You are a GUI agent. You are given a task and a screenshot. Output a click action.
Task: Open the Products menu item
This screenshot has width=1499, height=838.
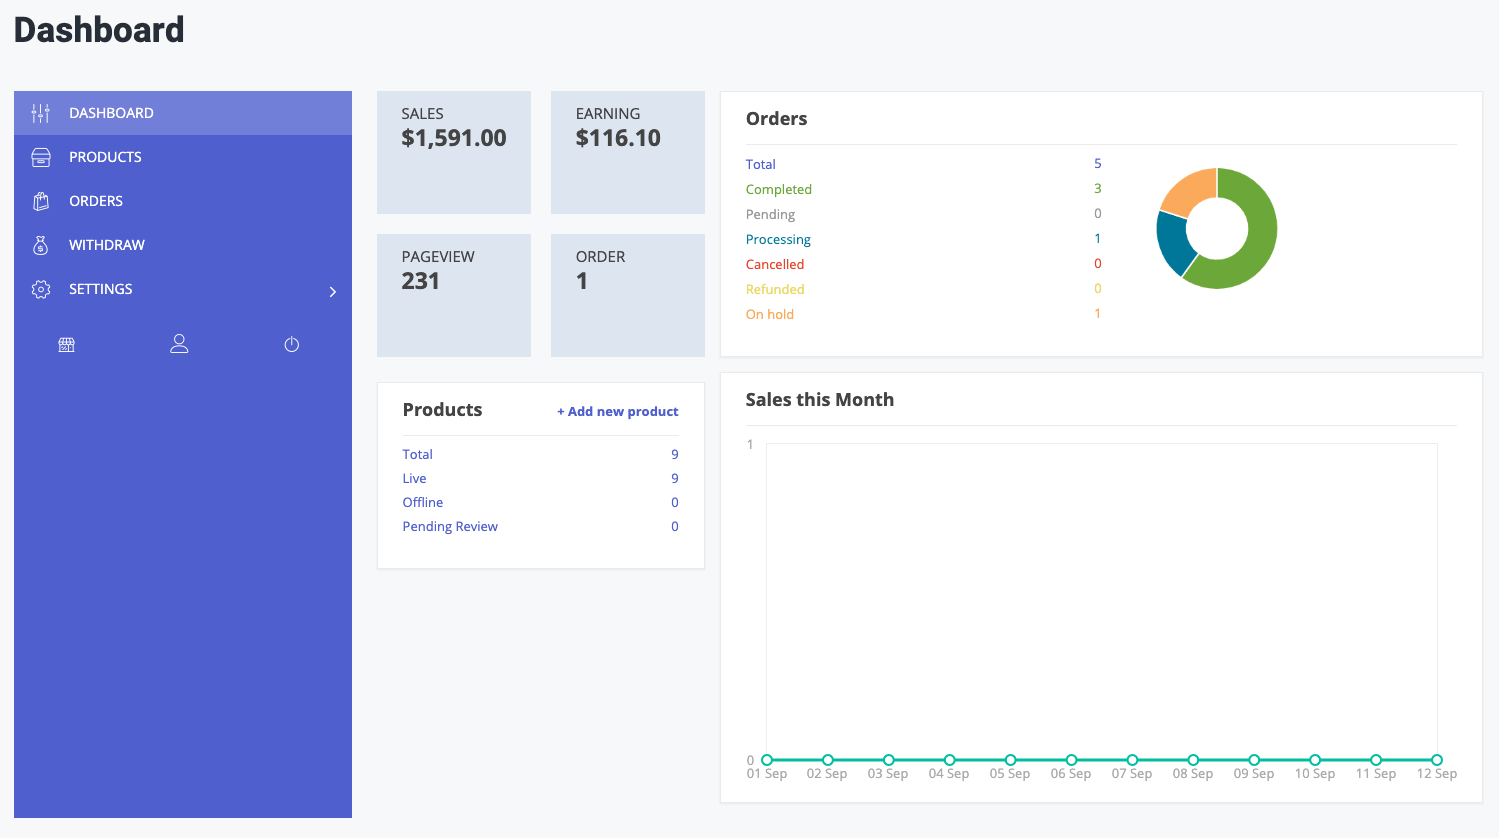pyautogui.click(x=183, y=157)
